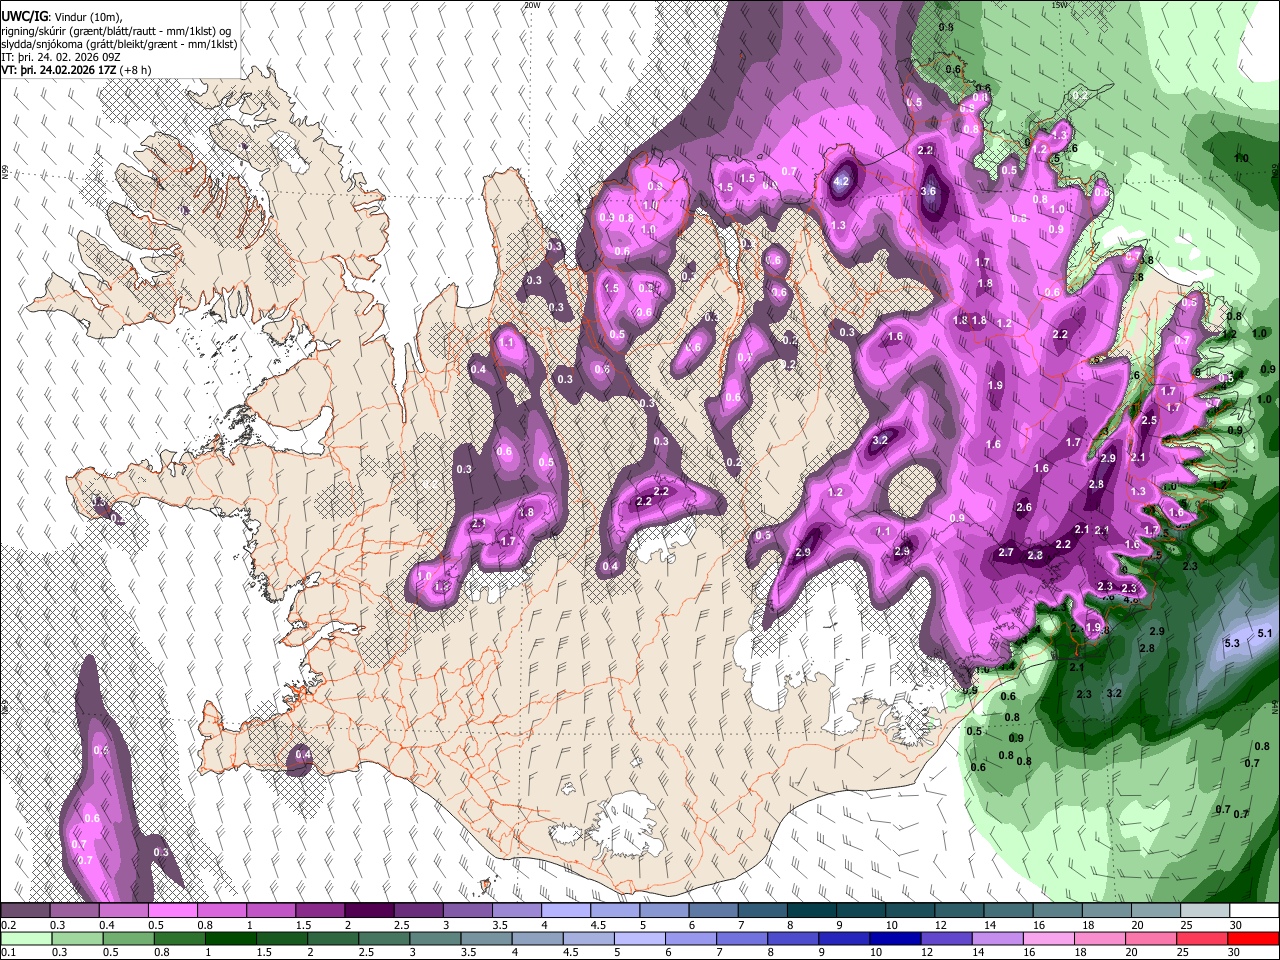1280x960 pixels.
Task: Click the white swatch ending the upper legend row
Action: point(1253,911)
